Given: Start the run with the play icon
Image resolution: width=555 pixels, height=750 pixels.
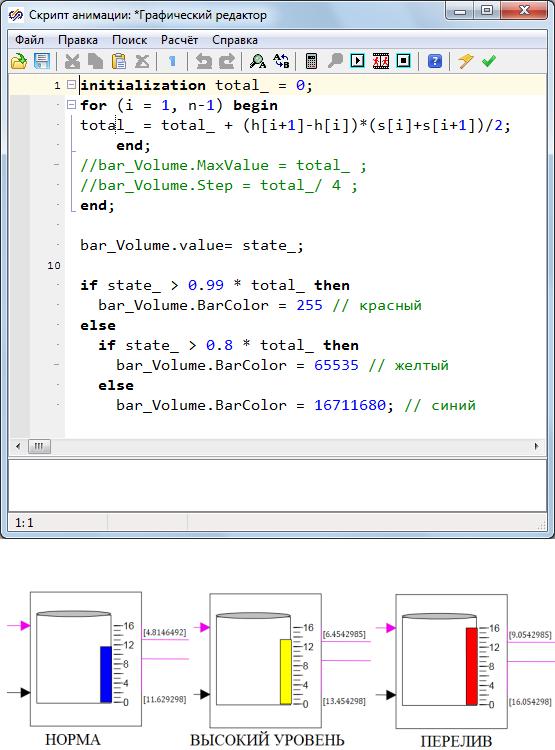Looking at the screenshot, I should pos(357,61).
